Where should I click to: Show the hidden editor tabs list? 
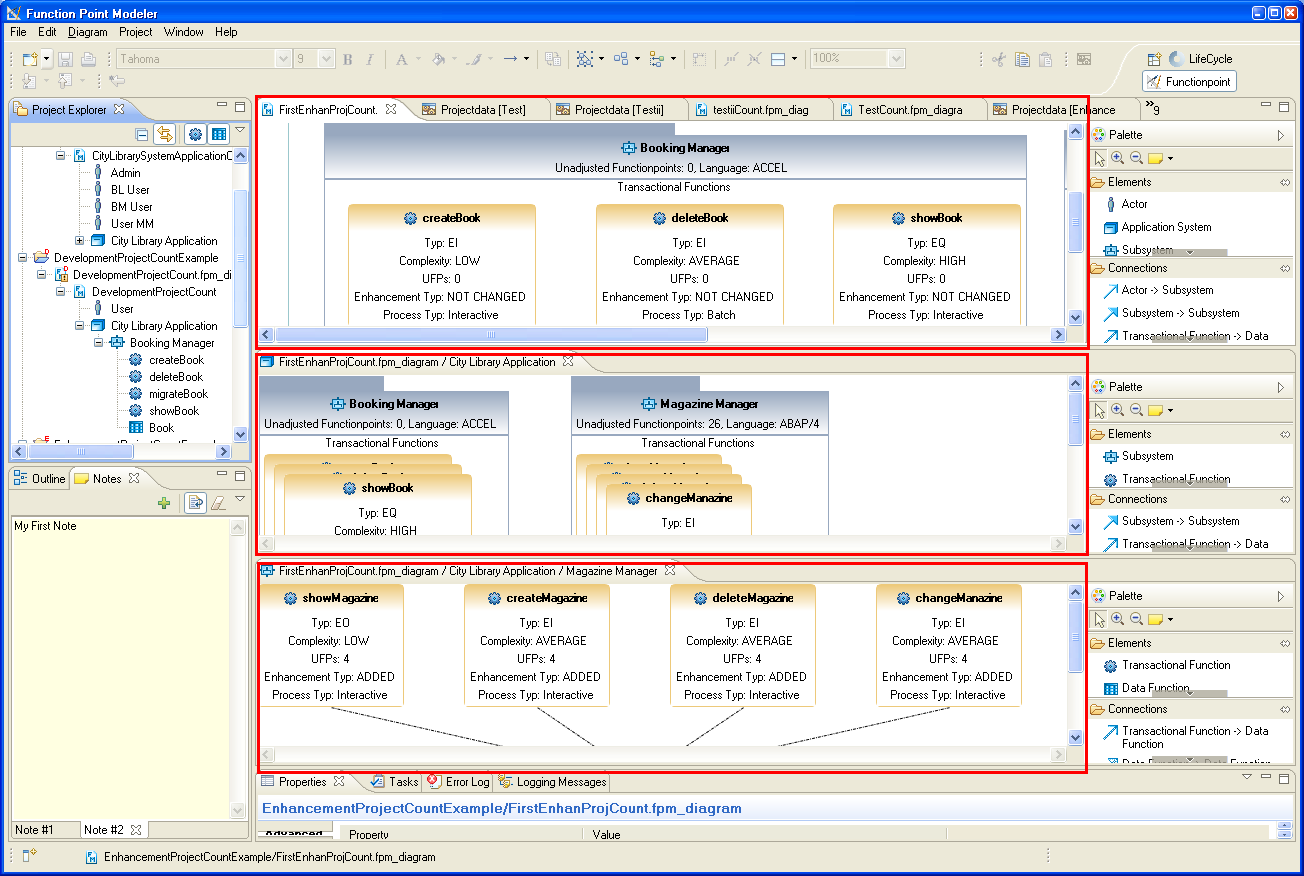point(1152,108)
